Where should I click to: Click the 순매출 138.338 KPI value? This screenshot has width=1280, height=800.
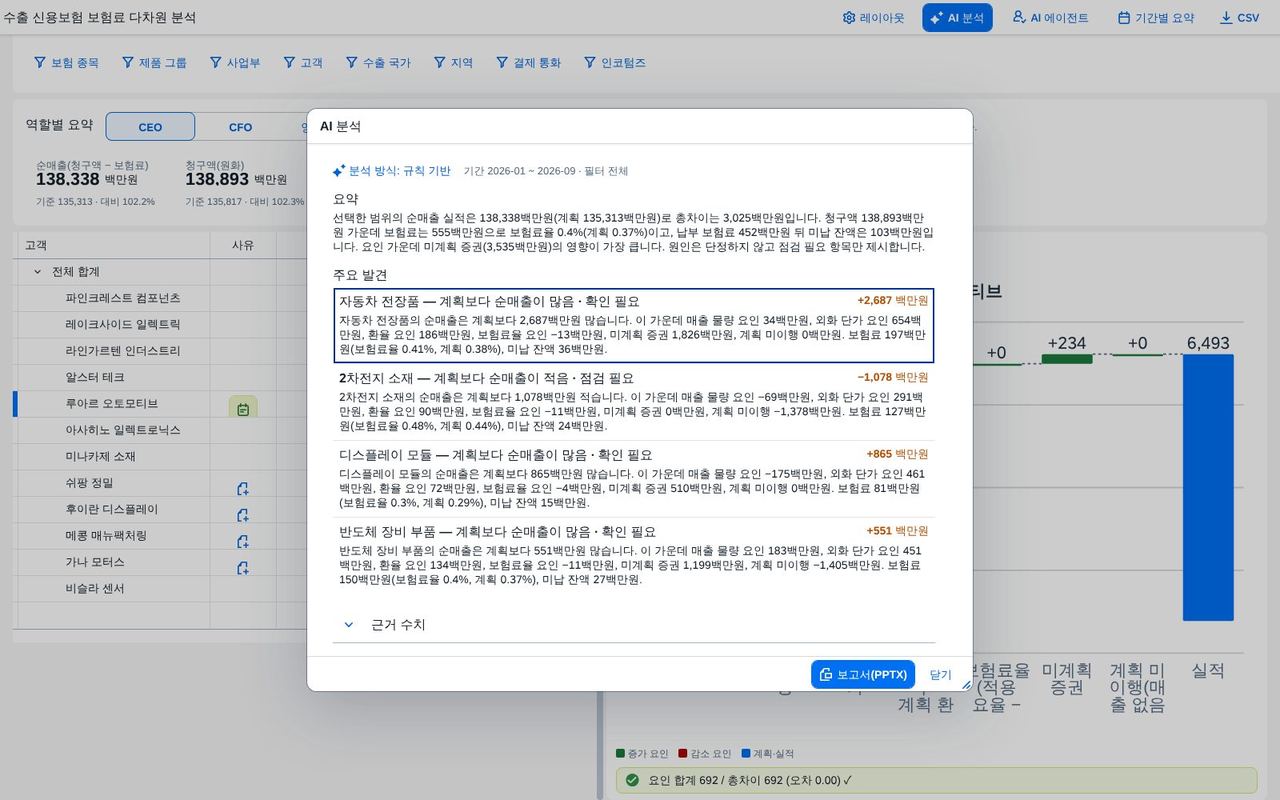68,179
